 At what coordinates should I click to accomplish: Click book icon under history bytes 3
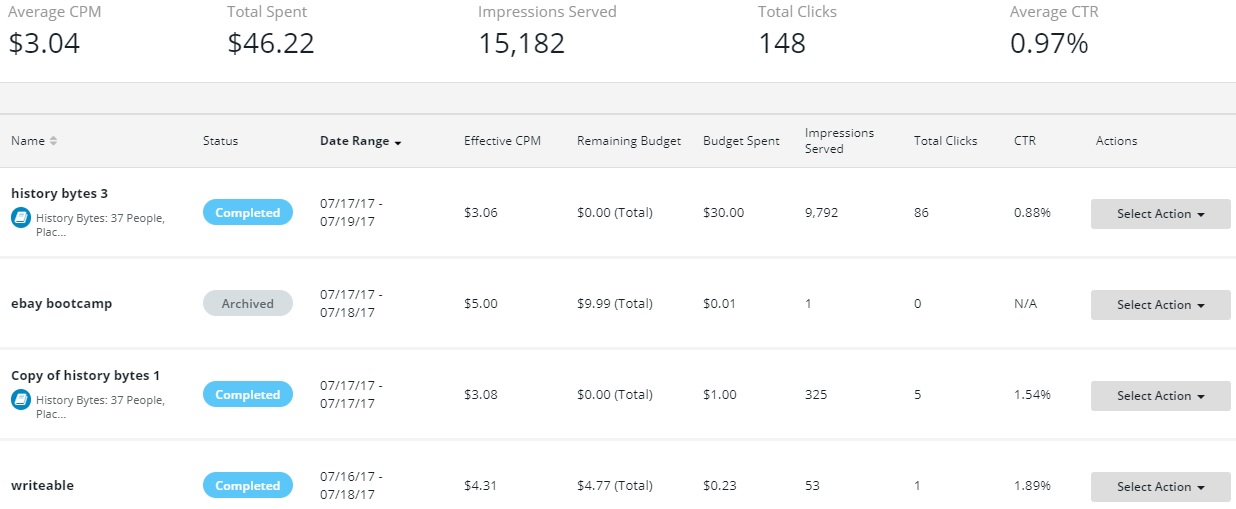pyautogui.click(x=20, y=218)
